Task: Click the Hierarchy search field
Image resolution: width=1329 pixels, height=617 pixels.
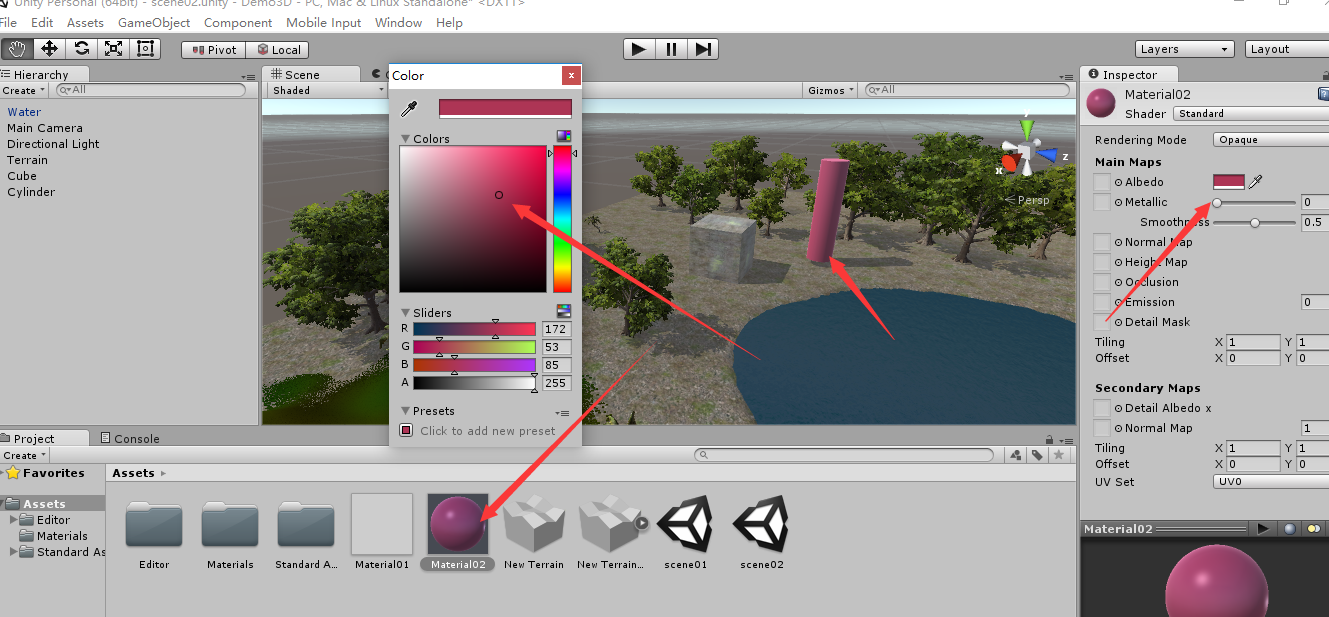Action: (x=150, y=90)
